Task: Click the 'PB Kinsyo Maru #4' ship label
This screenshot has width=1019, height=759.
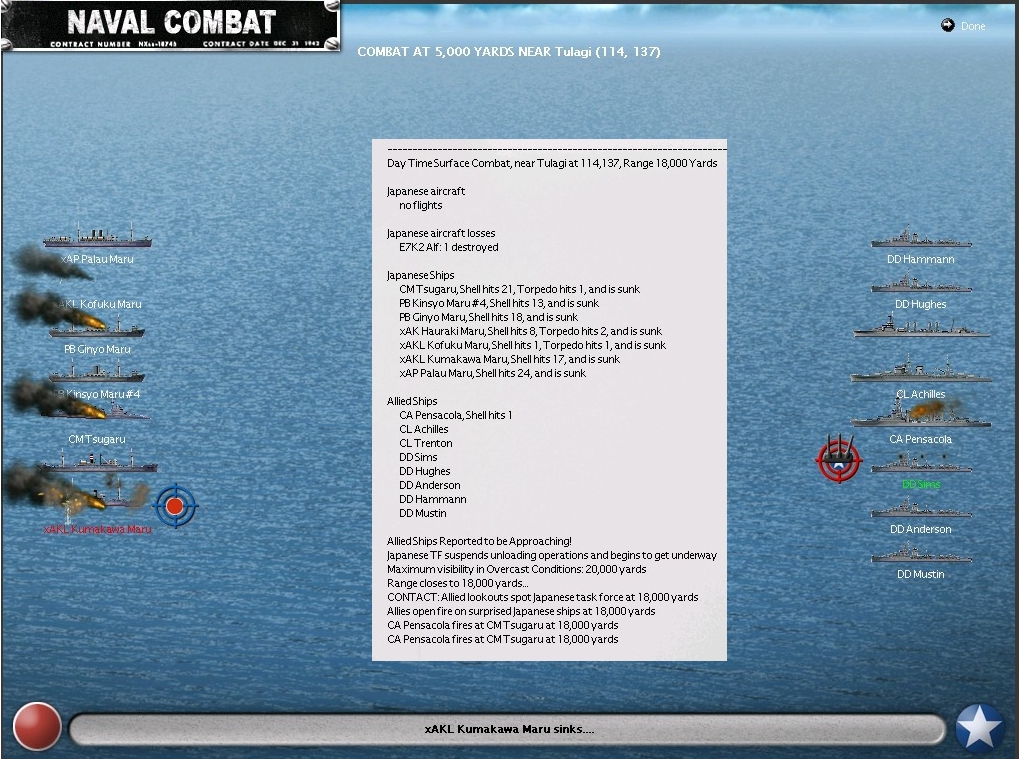Action: [97, 394]
